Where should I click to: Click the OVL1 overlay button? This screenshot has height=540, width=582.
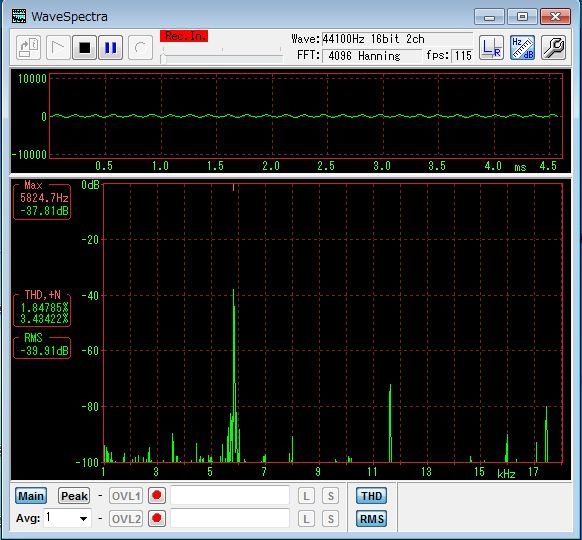(x=126, y=496)
